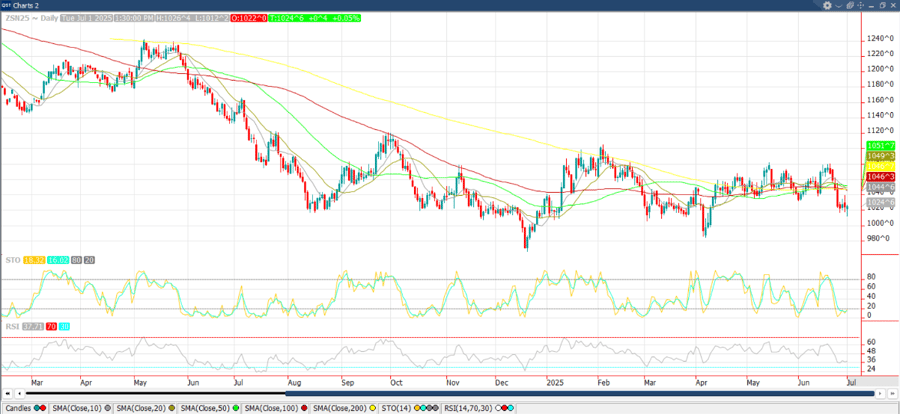Viewport: 900px width, 414px height.
Task: Click the Daily interval label
Action: pyautogui.click(x=48, y=19)
